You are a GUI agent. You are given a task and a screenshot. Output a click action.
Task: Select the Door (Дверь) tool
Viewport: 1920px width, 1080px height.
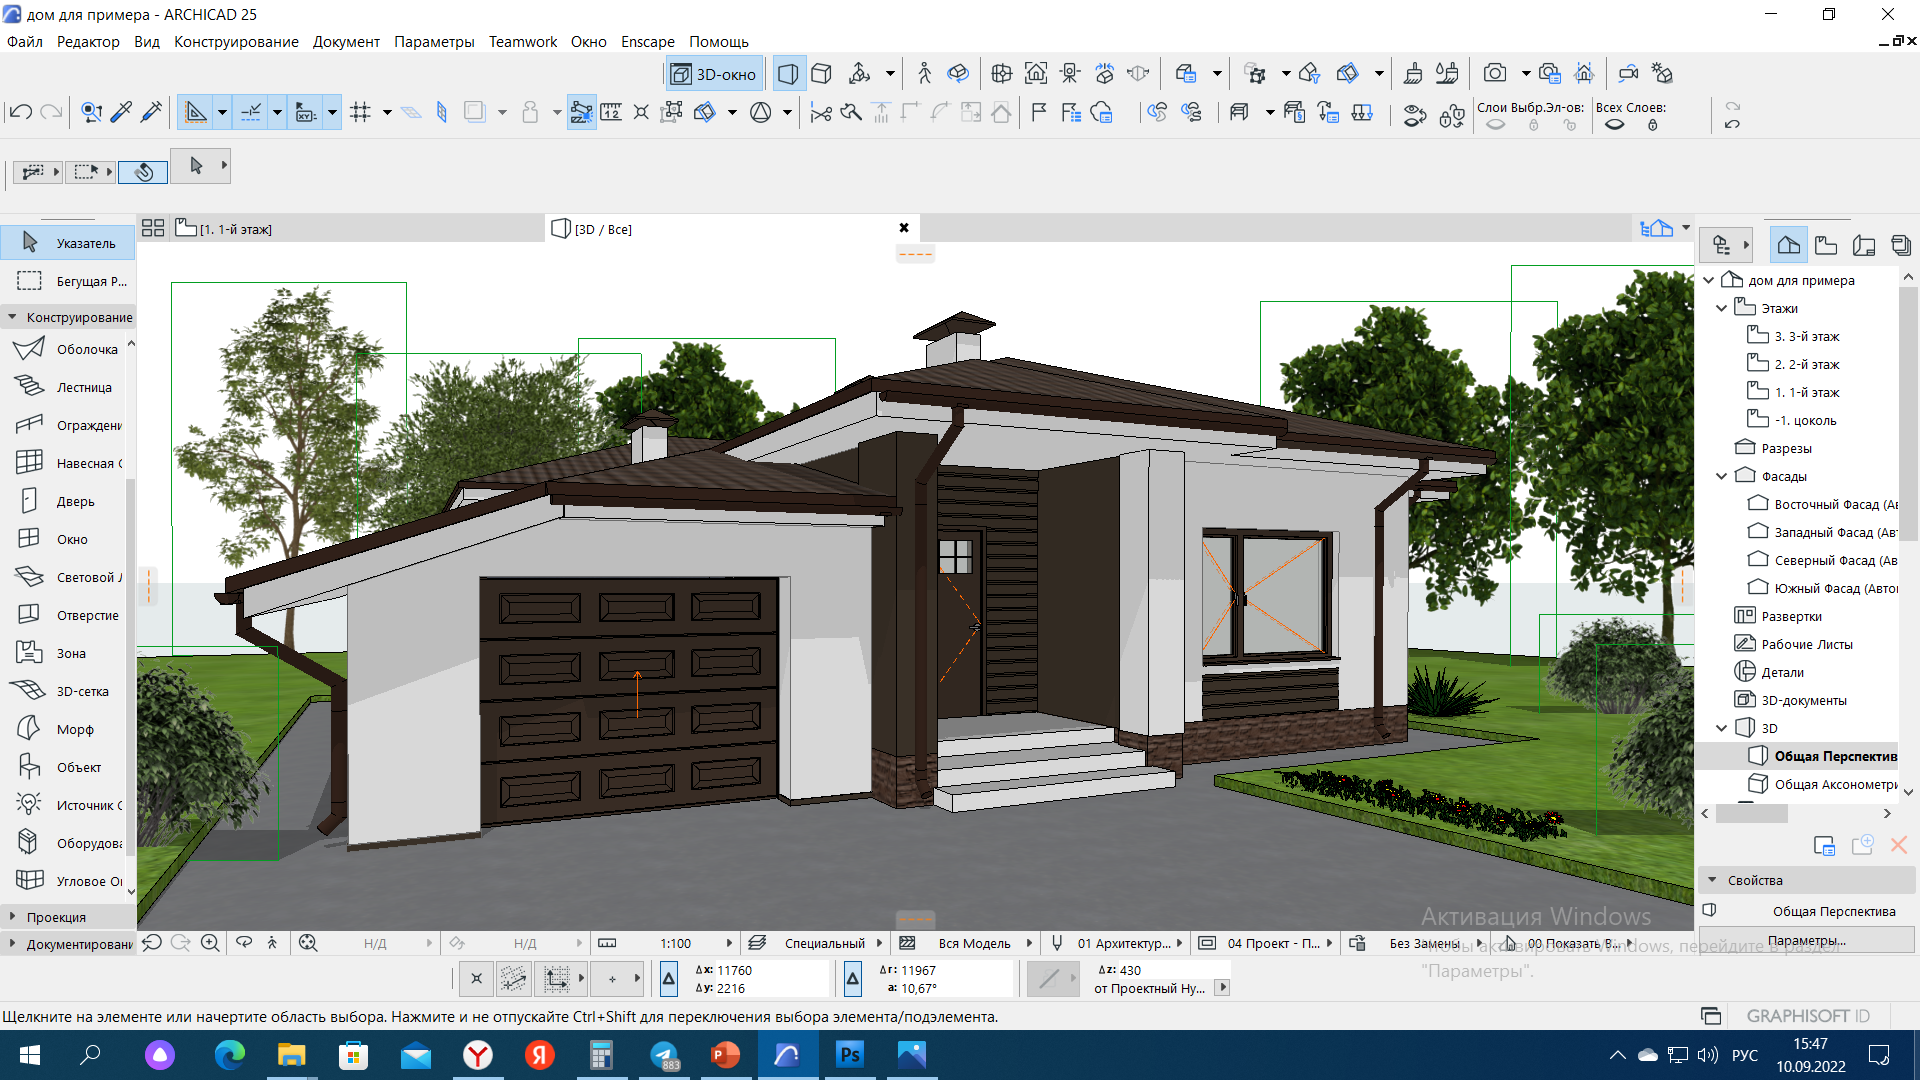[x=75, y=501]
